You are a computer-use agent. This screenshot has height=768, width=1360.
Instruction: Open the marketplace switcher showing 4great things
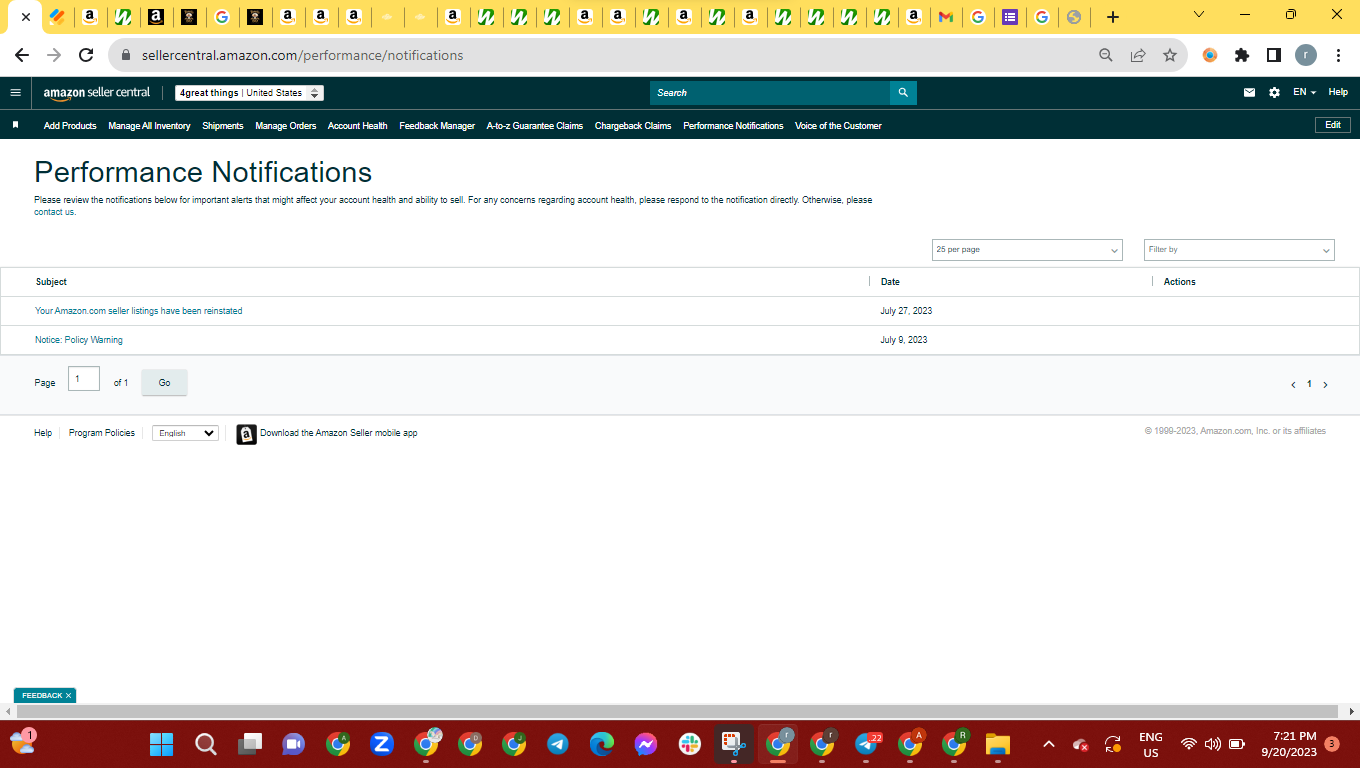click(250, 93)
